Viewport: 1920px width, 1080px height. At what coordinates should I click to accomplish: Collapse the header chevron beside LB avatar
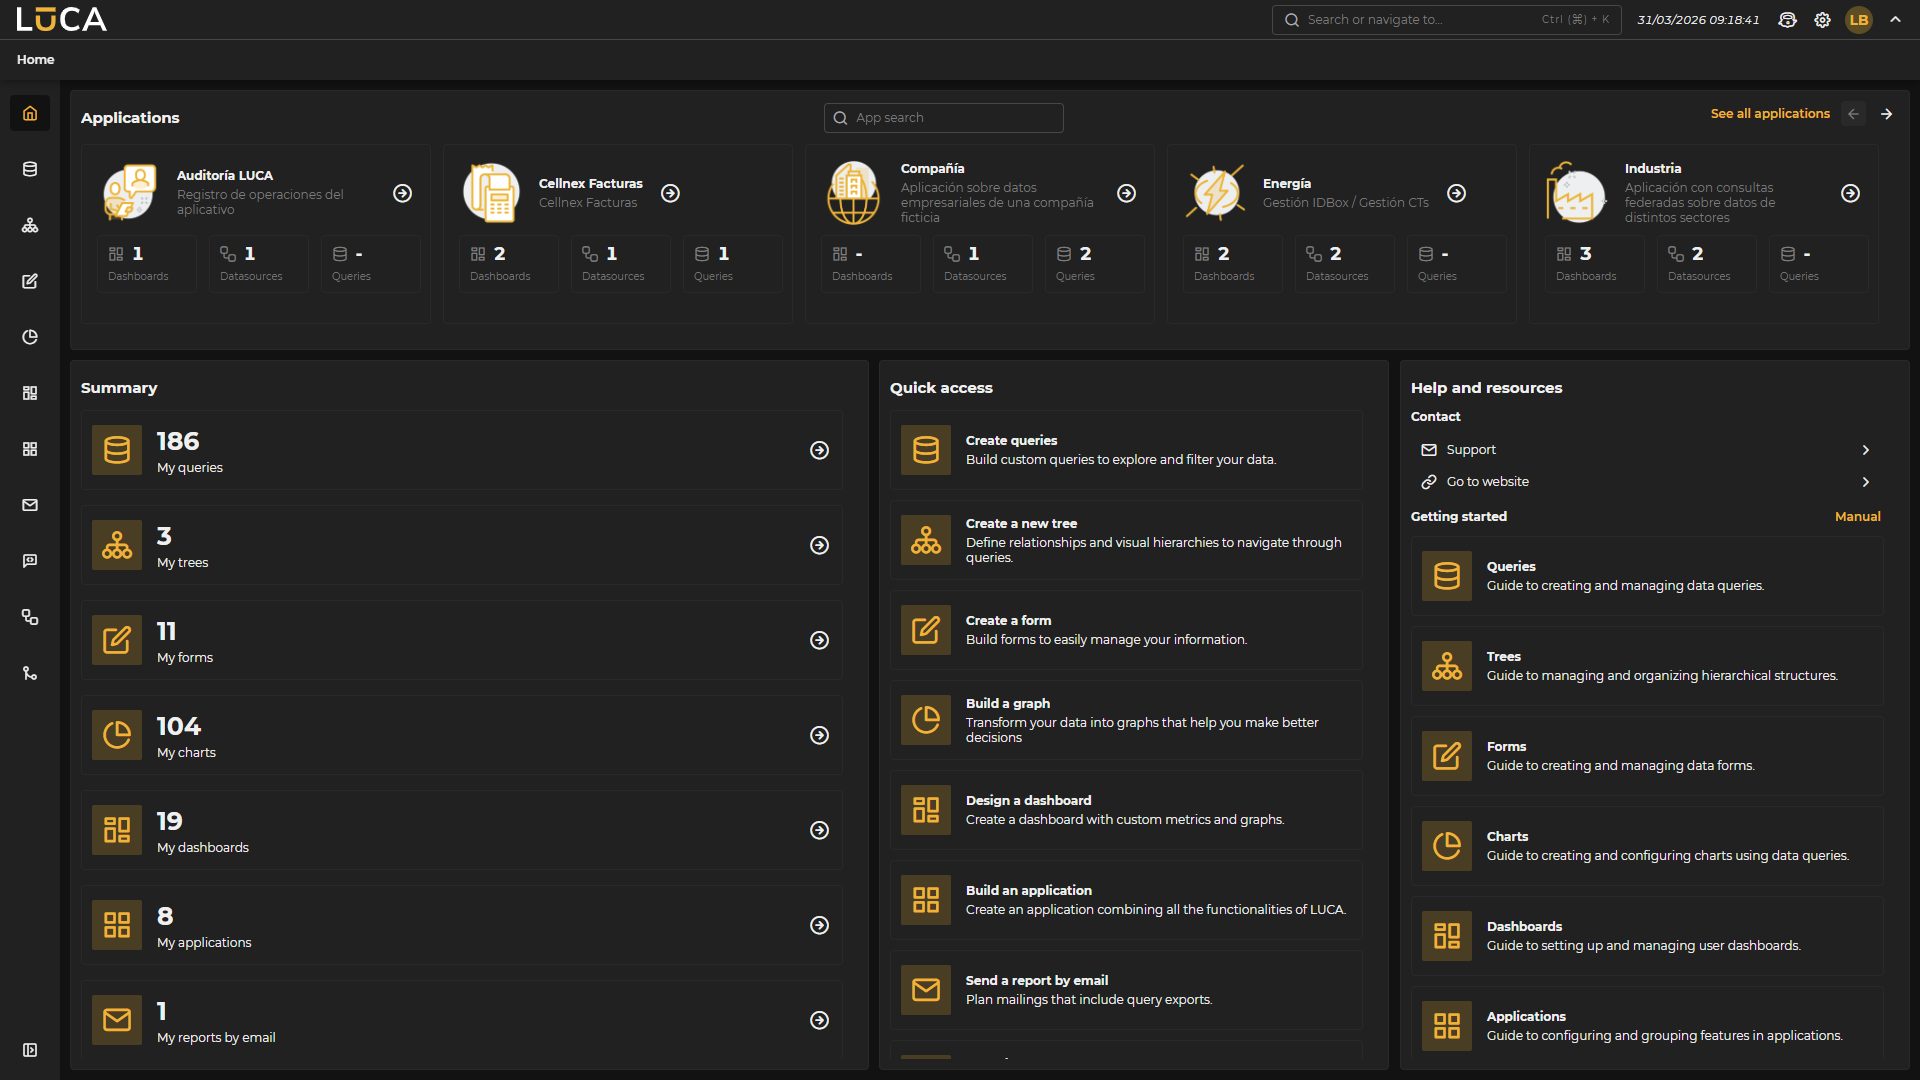(1895, 20)
